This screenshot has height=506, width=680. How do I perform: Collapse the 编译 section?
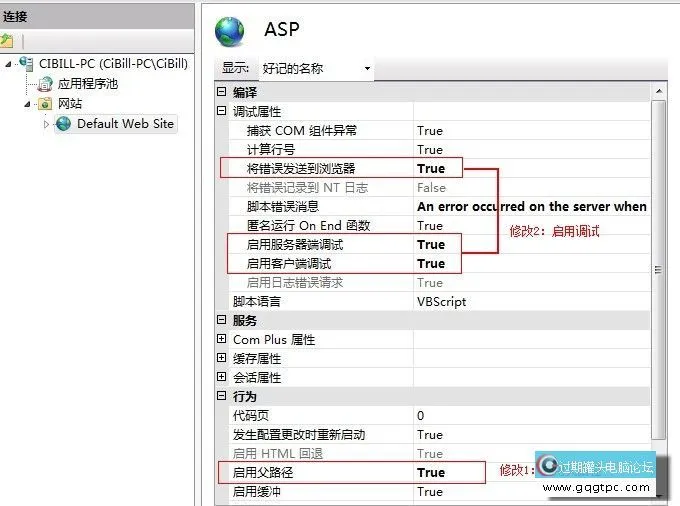pos(221,92)
